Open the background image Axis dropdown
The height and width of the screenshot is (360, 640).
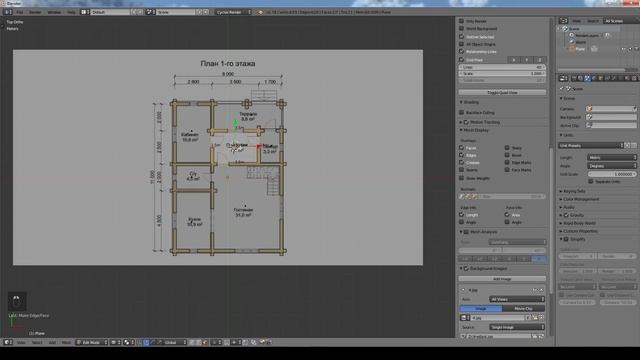[x=517, y=299]
